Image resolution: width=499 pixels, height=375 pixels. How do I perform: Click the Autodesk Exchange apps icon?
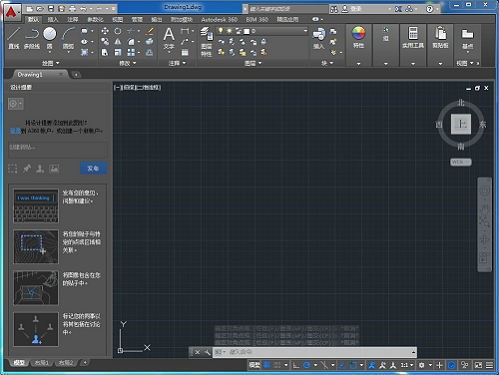pos(398,9)
